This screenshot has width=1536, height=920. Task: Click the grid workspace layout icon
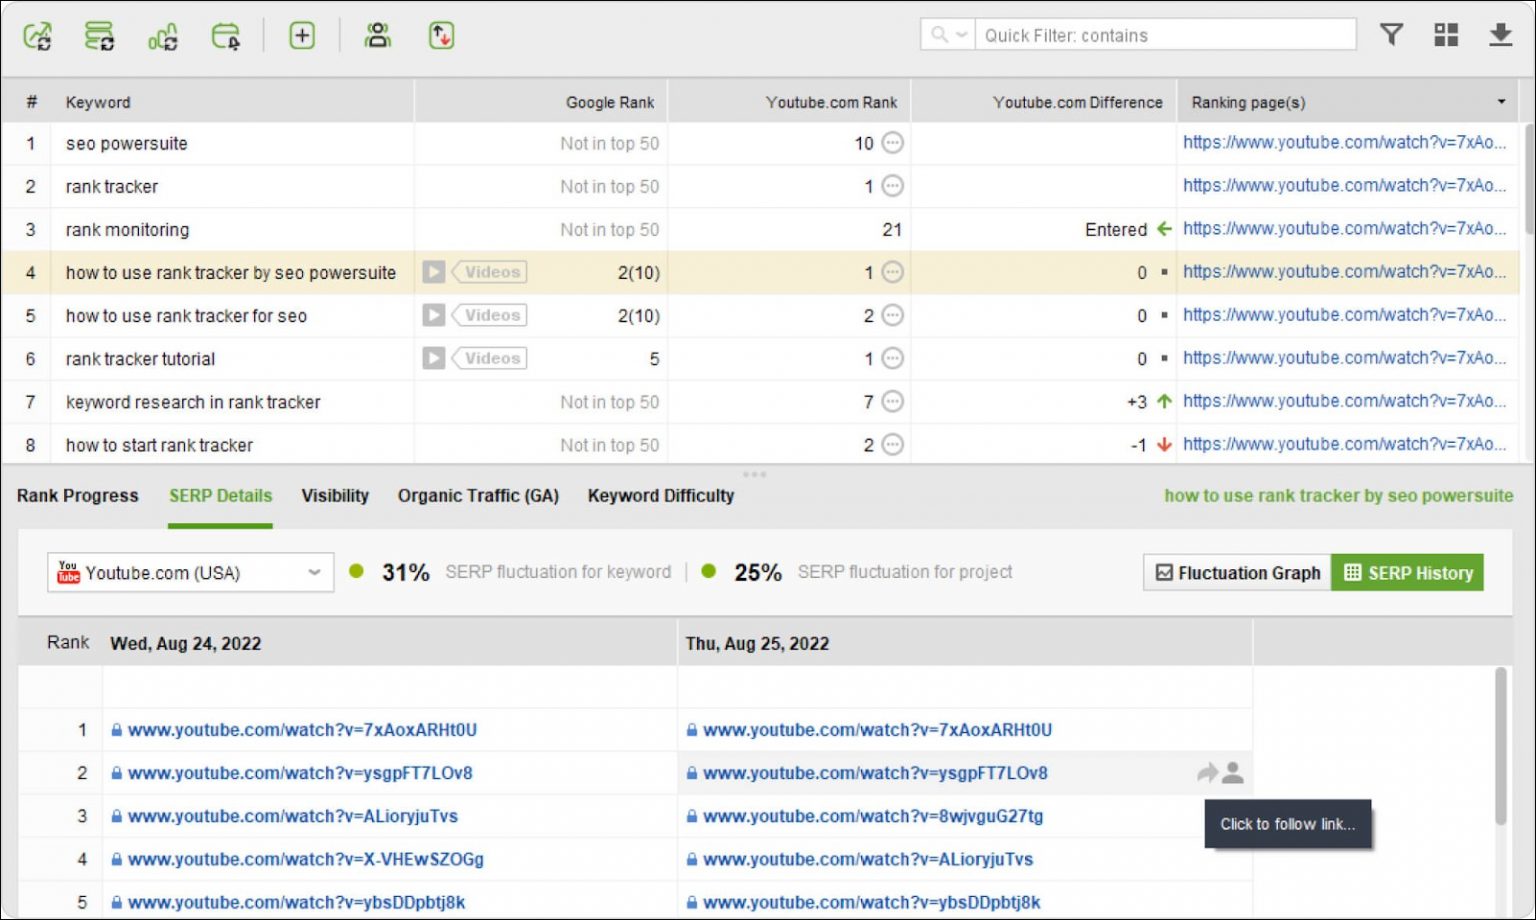pyautogui.click(x=1446, y=35)
